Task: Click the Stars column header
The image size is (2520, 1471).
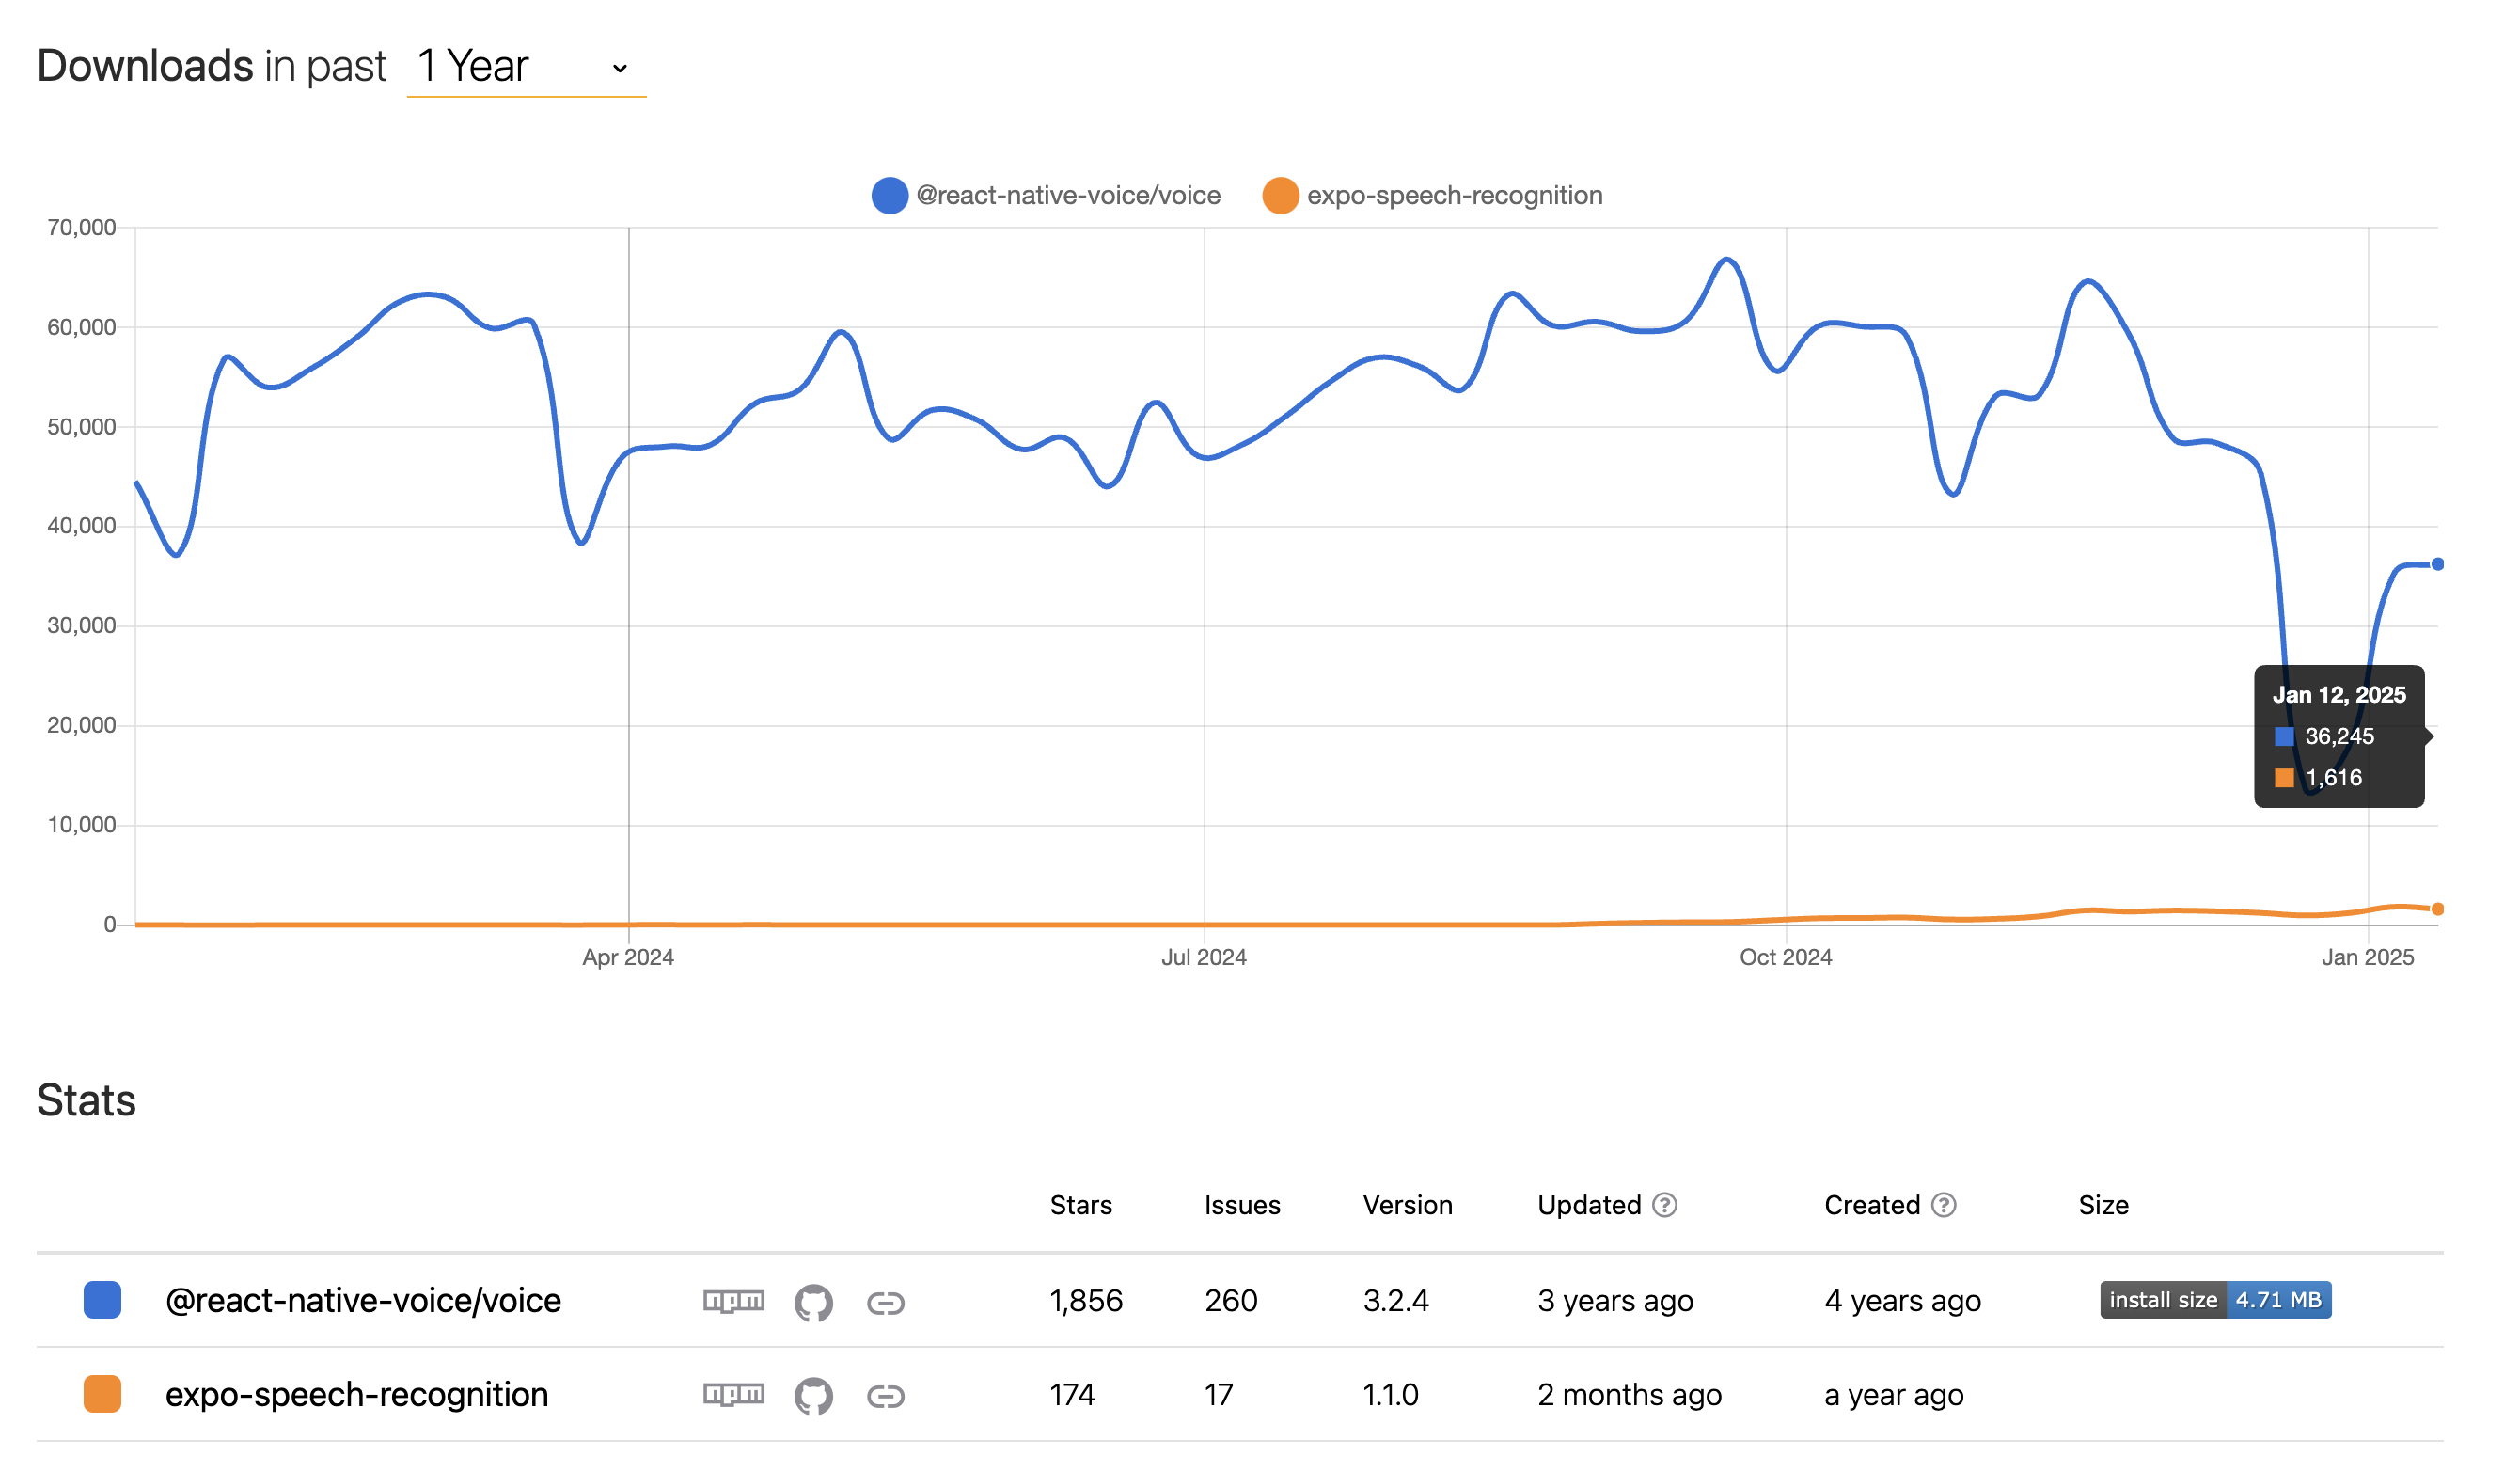Action: point(1080,1205)
